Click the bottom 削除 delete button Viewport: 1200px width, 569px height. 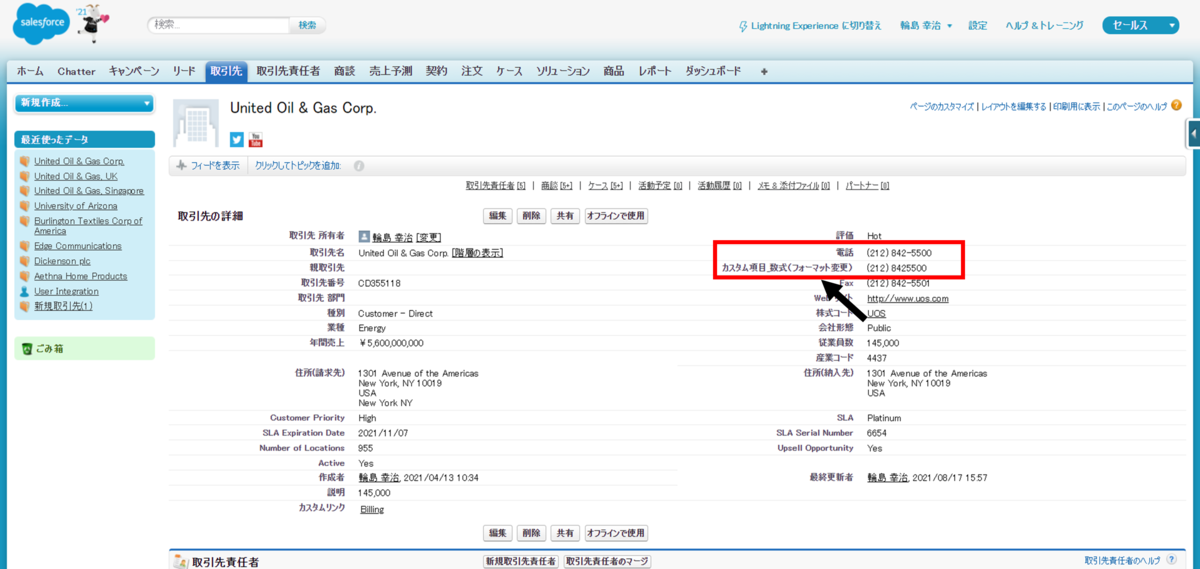point(532,533)
